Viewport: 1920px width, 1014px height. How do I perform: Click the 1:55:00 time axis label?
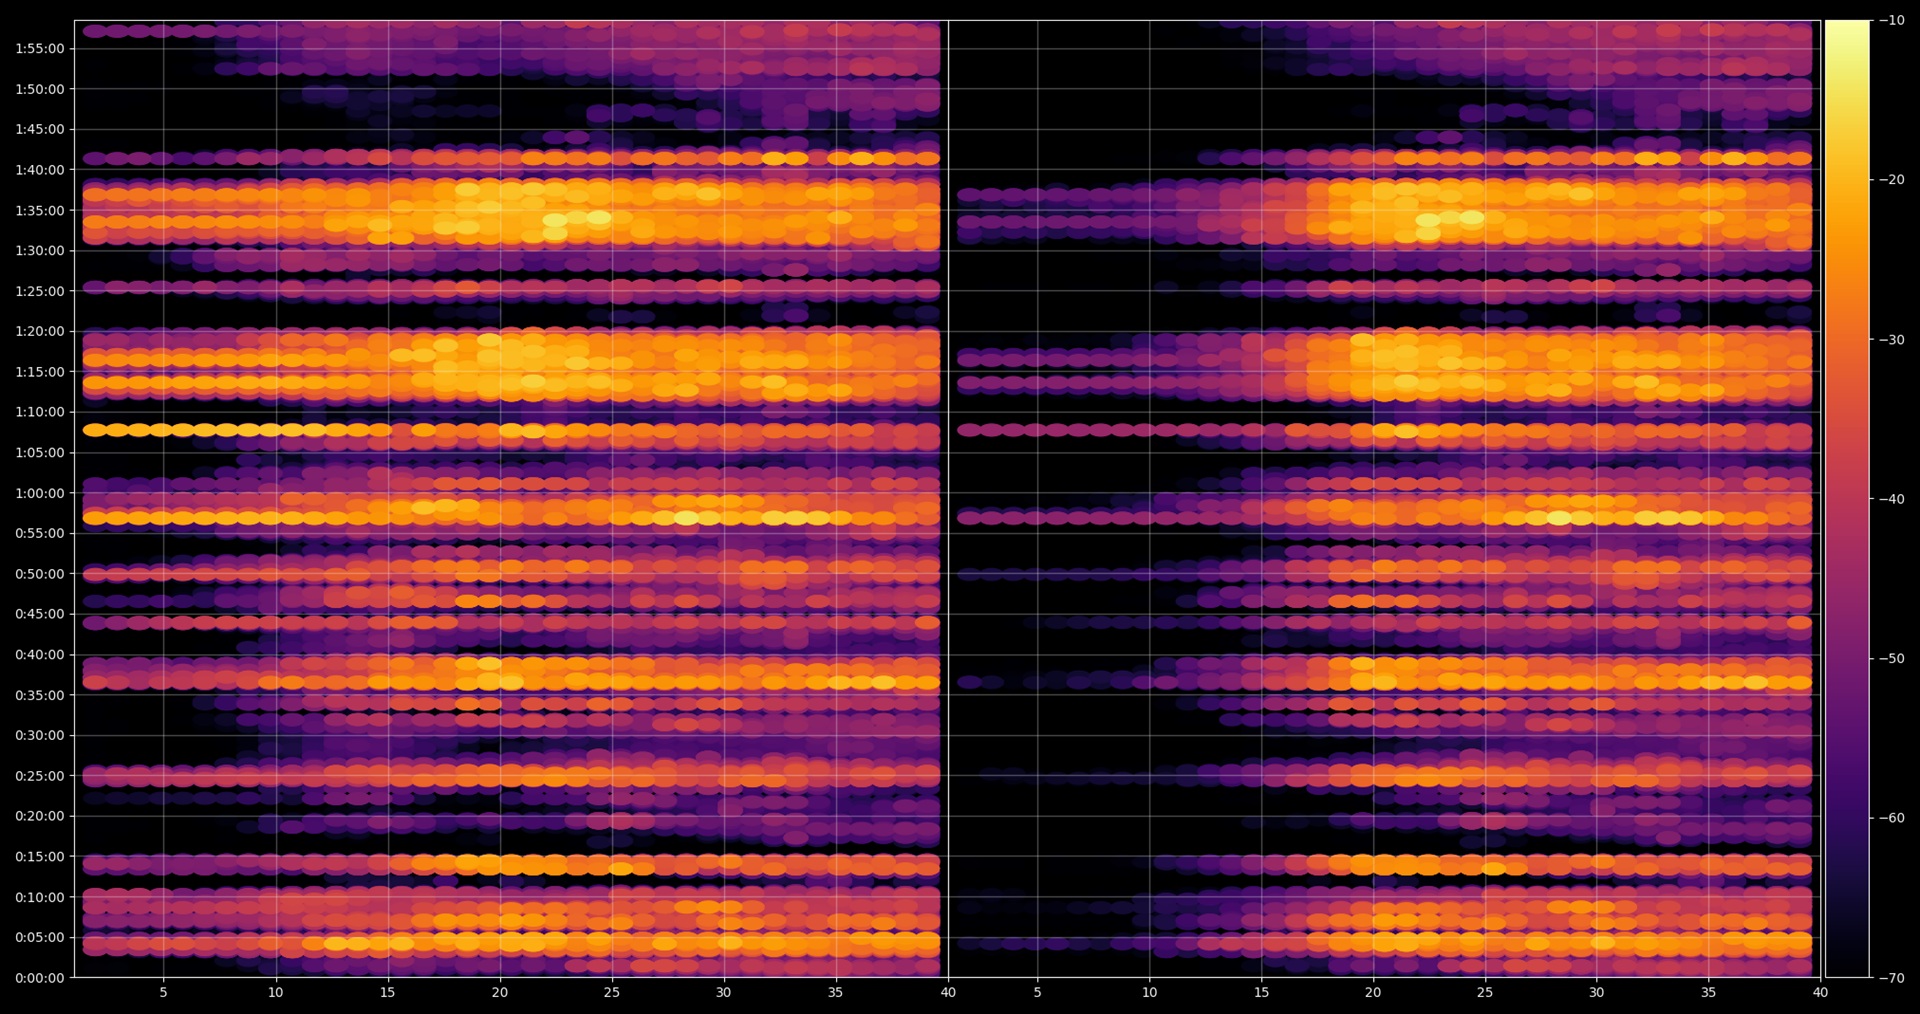pyautogui.click(x=39, y=48)
